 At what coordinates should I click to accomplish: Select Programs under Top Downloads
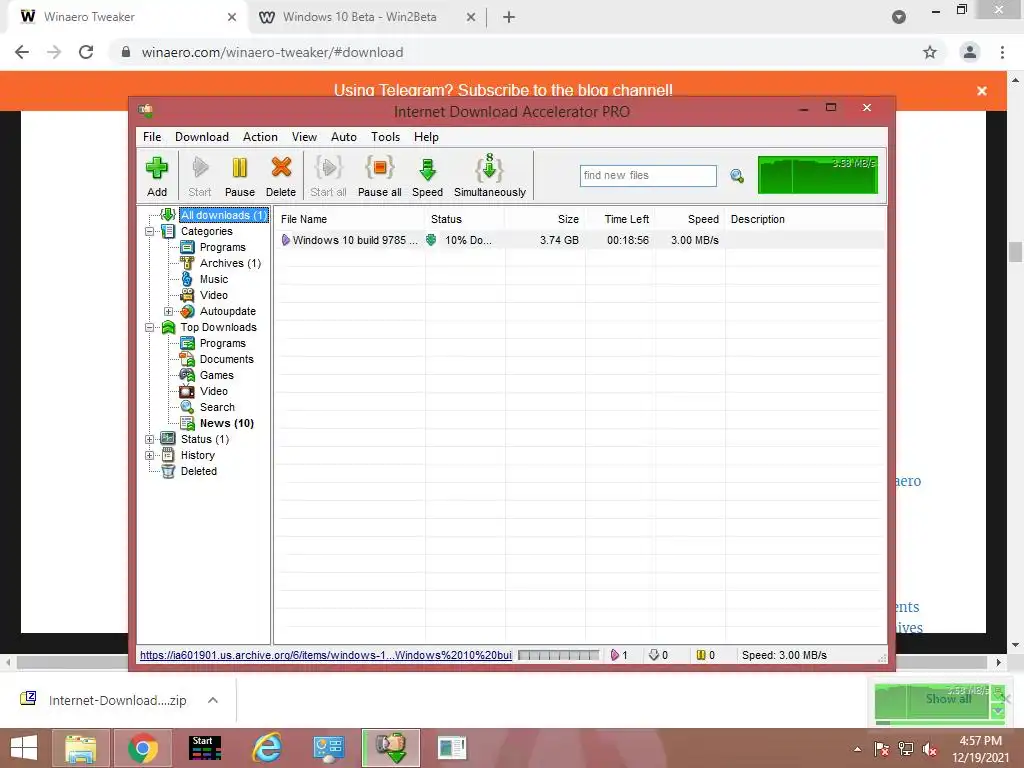222,344
